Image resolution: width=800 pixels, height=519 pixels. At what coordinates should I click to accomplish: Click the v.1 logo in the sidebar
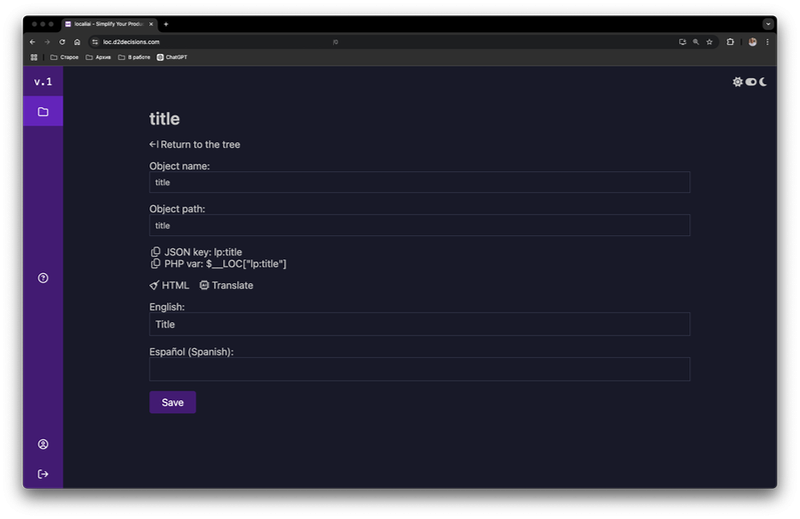(43, 82)
